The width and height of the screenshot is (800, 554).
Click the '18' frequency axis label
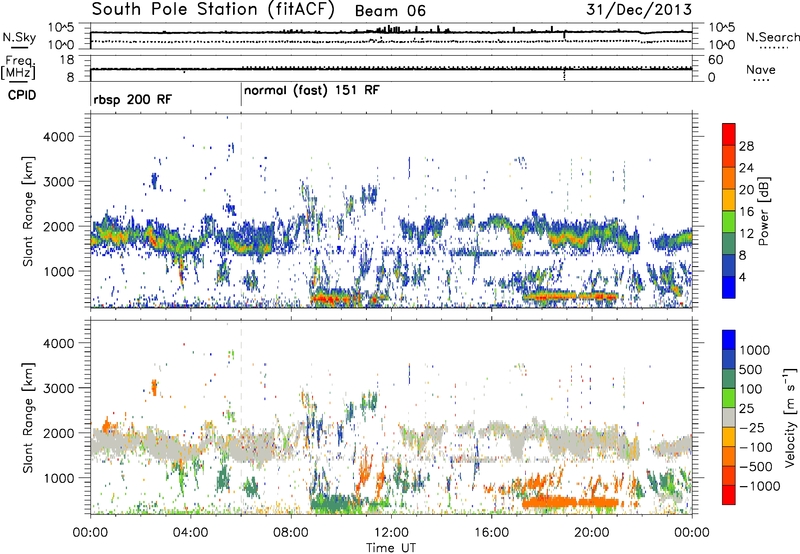[x=67, y=60]
